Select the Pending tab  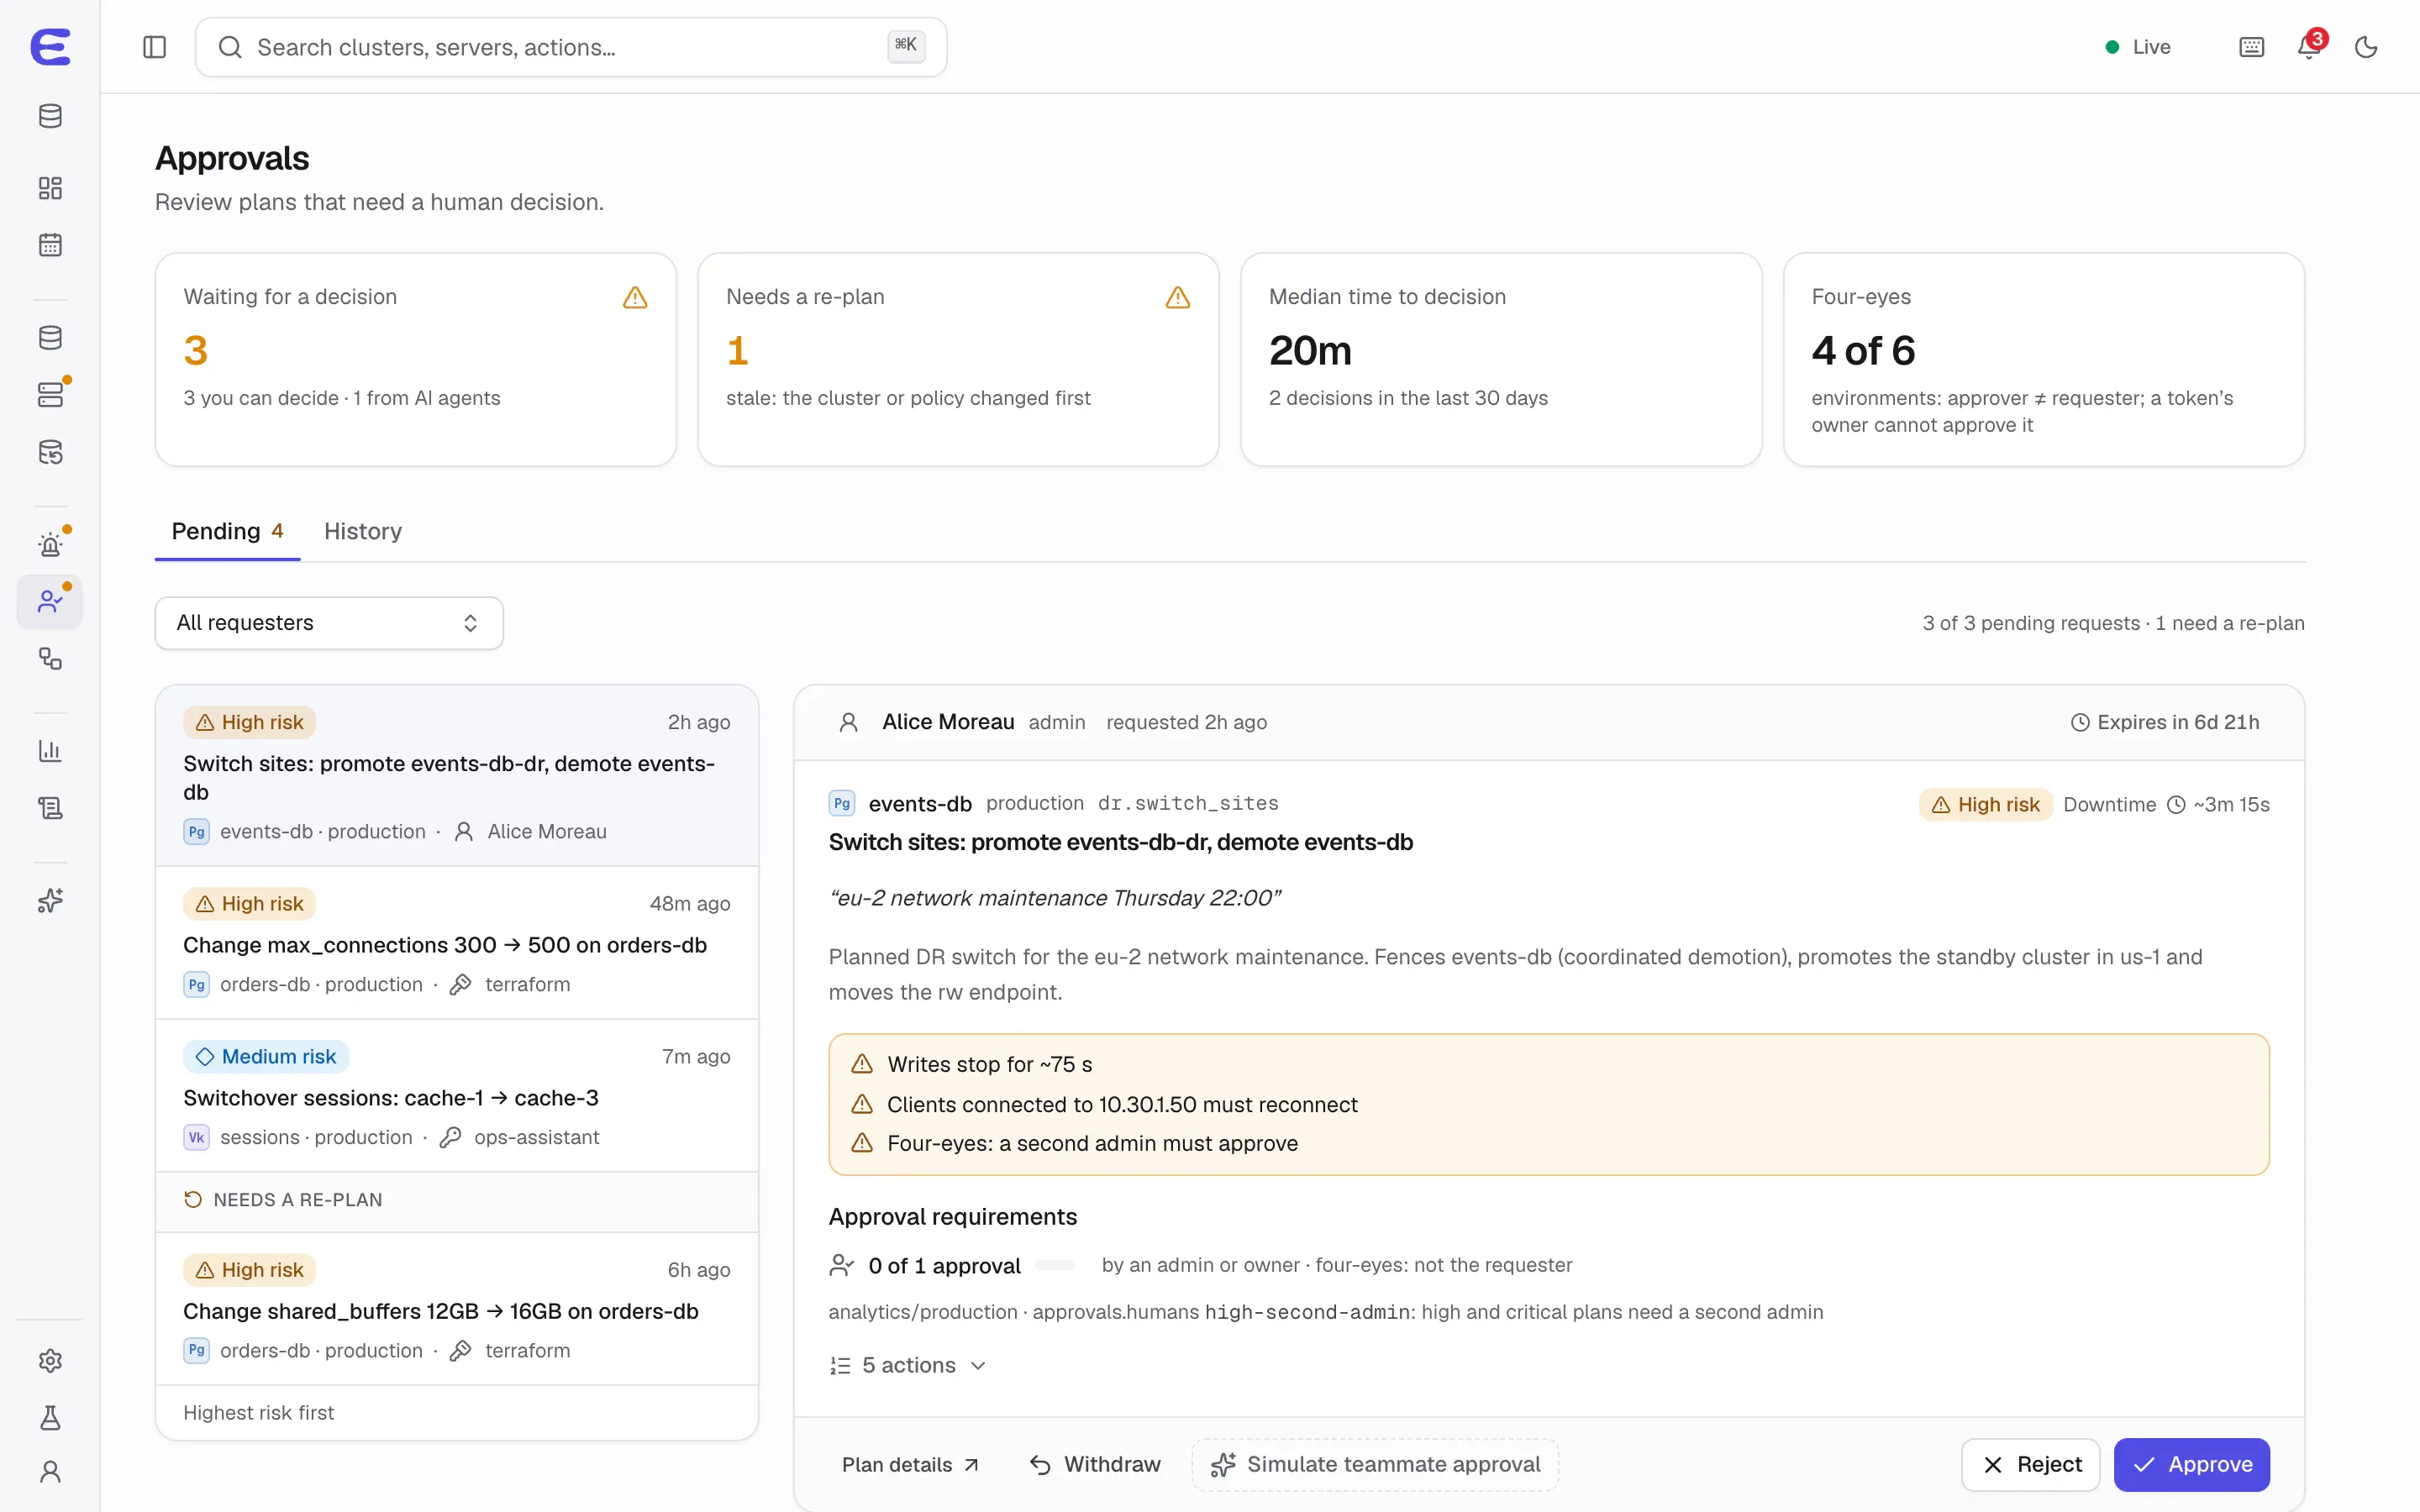[227, 531]
